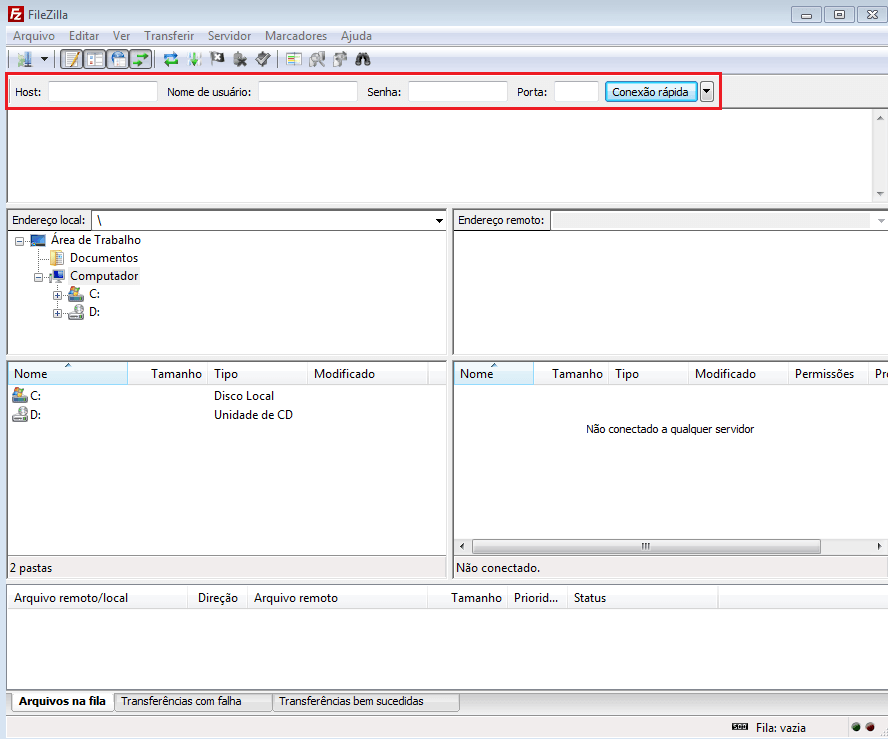Open the Site Manager dropdown arrow
The image size is (888, 739).
click(43, 59)
